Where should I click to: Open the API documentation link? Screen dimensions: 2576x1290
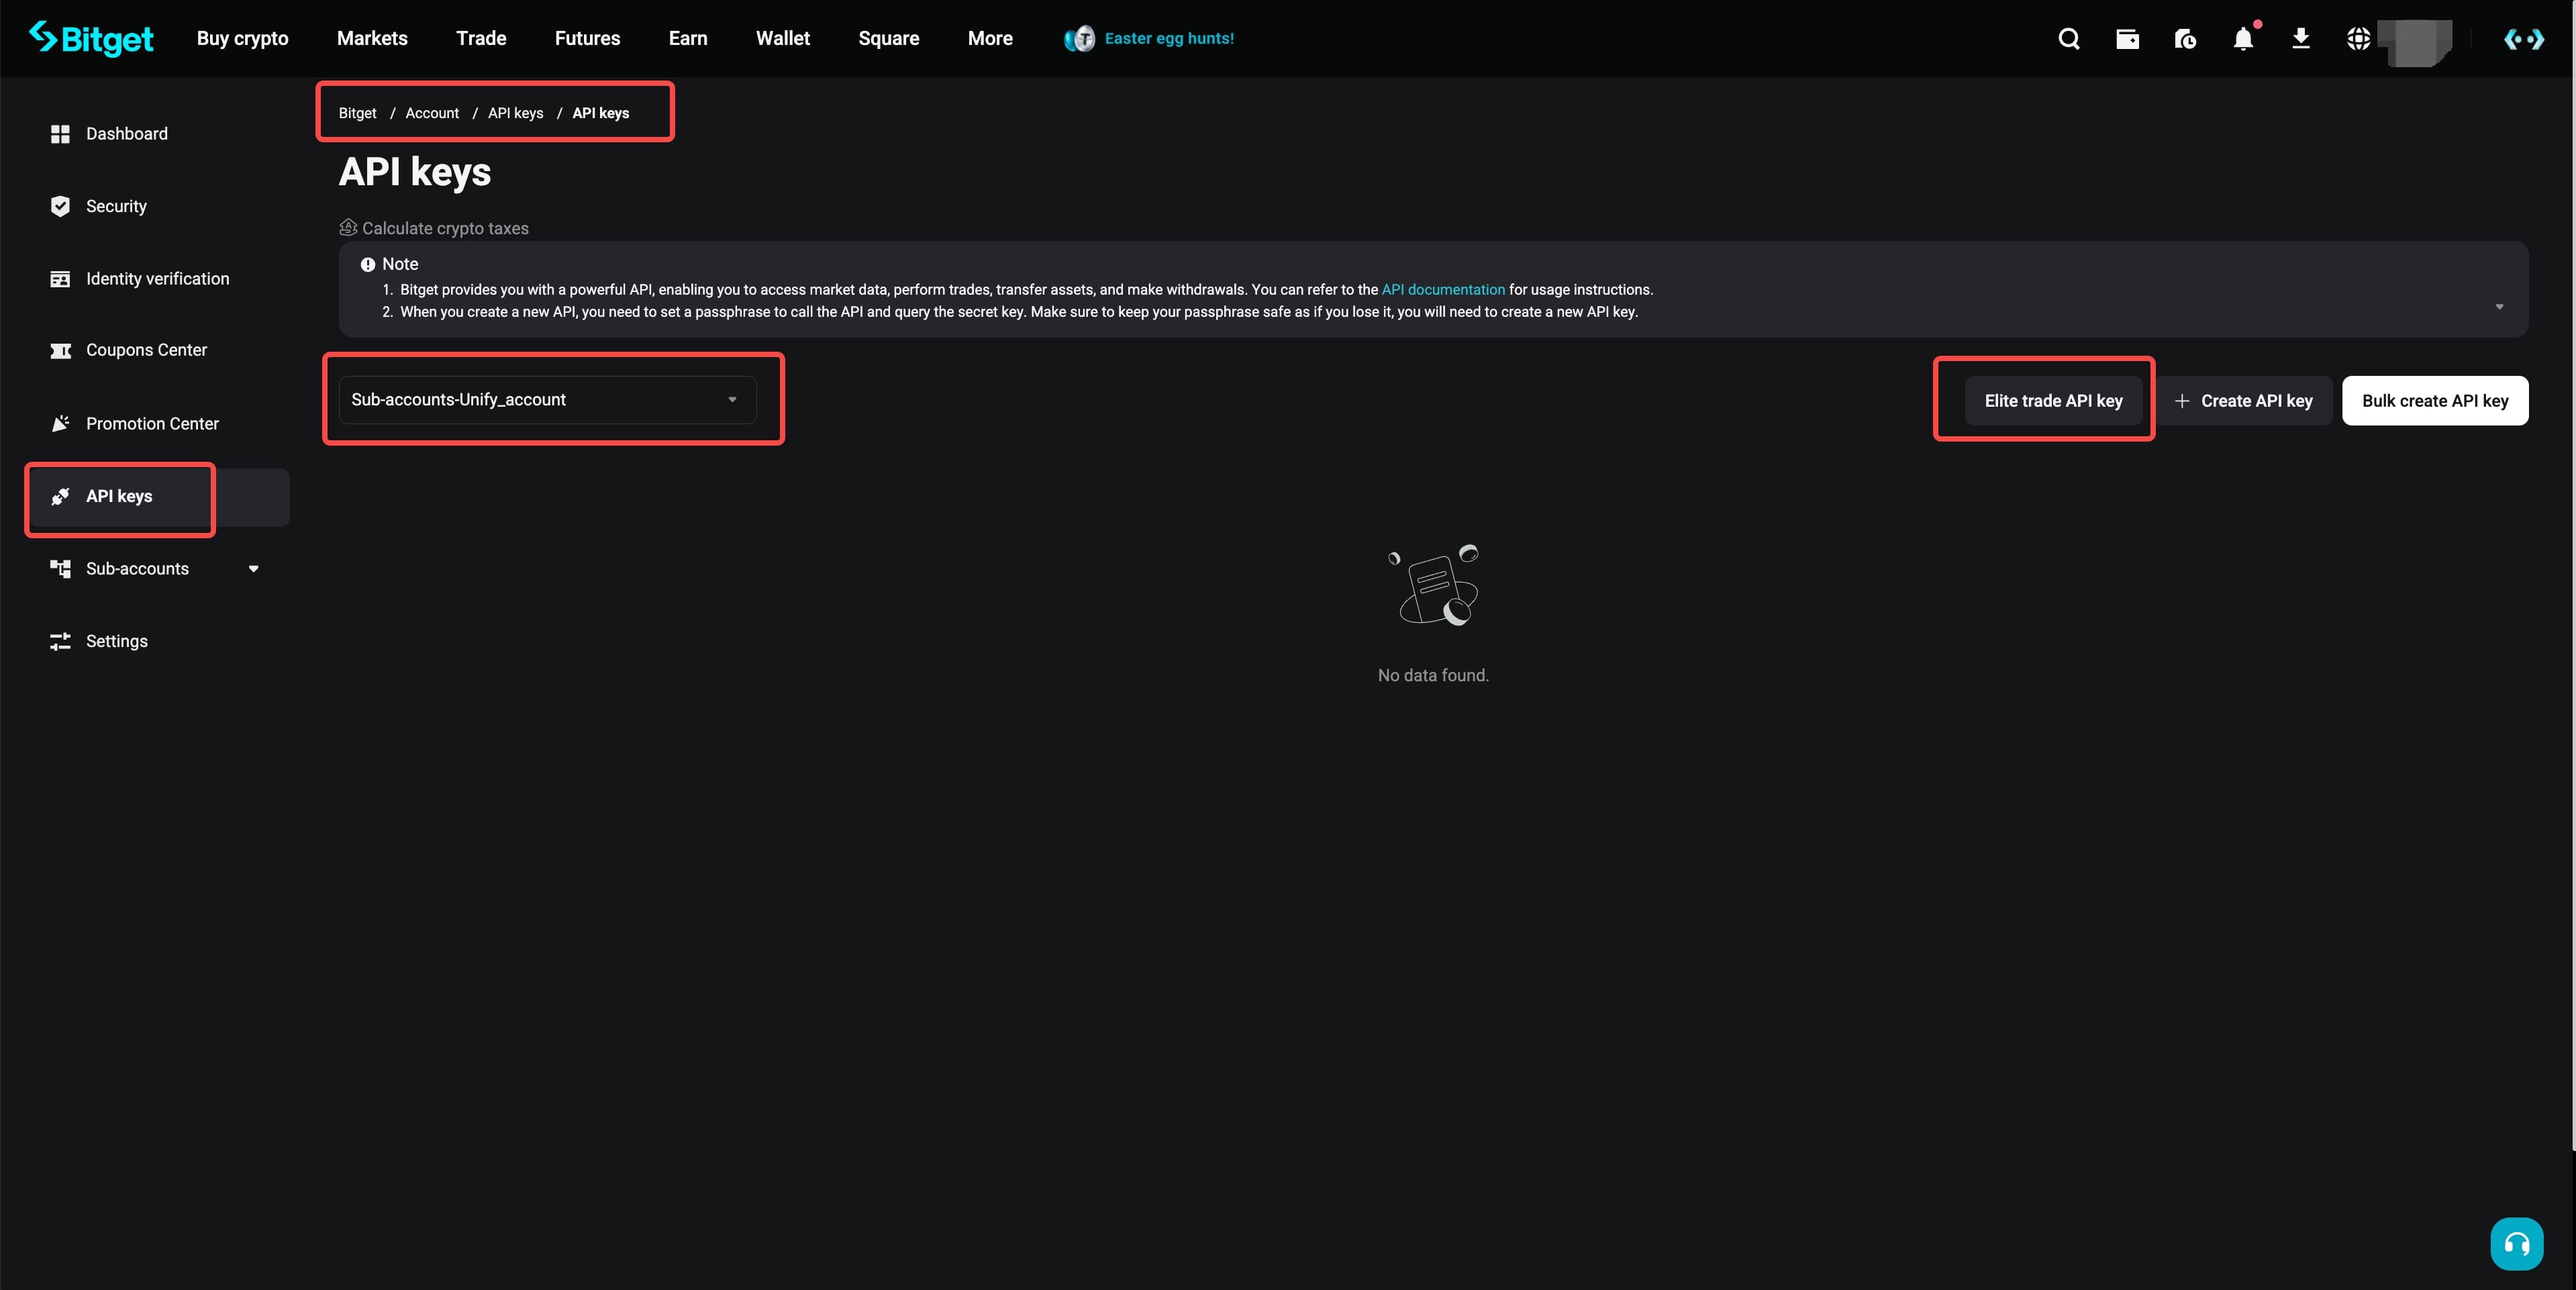point(1442,289)
